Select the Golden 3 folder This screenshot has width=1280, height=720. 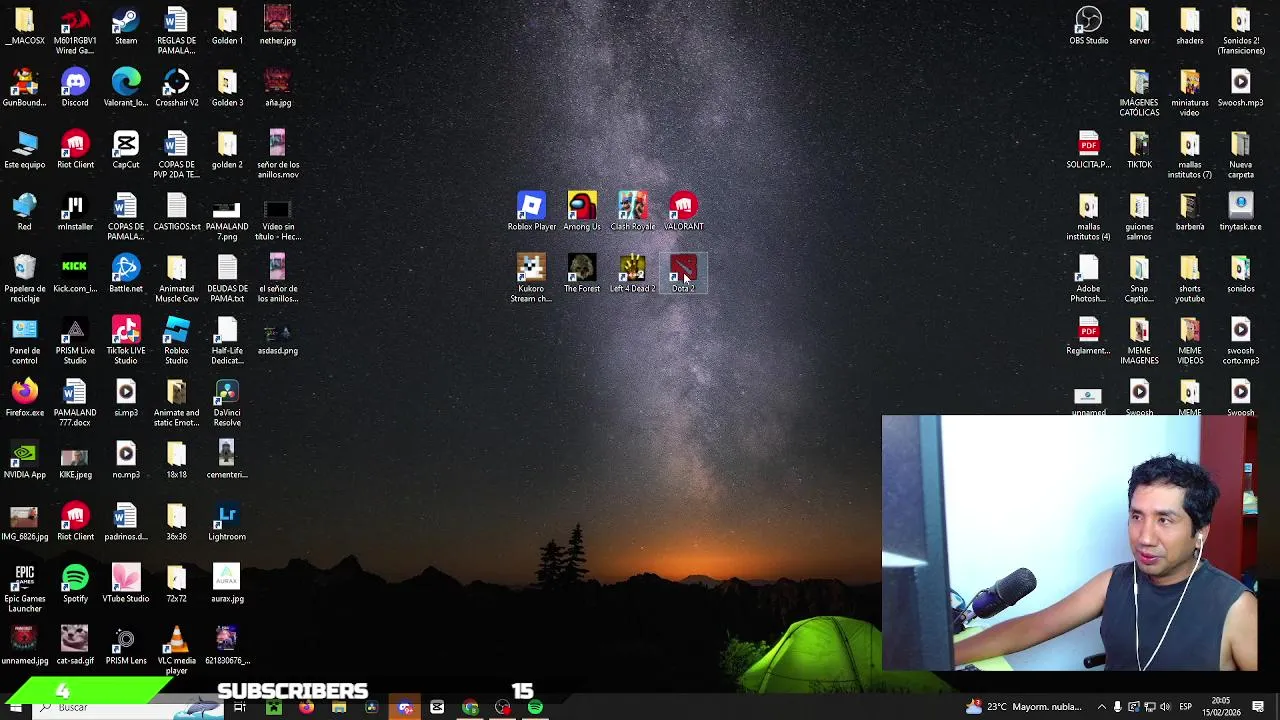click(x=227, y=88)
